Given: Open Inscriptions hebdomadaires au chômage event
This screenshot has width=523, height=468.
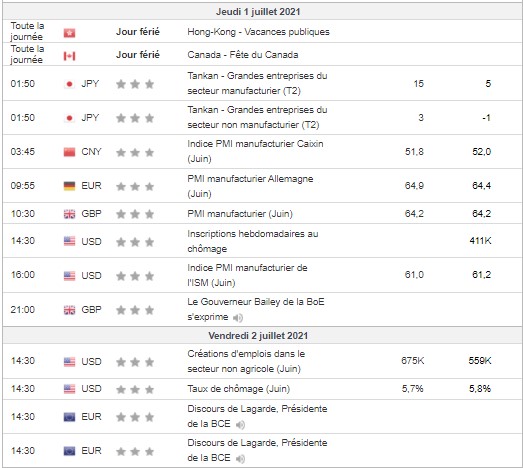Looking at the screenshot, I should pos(252,241).
